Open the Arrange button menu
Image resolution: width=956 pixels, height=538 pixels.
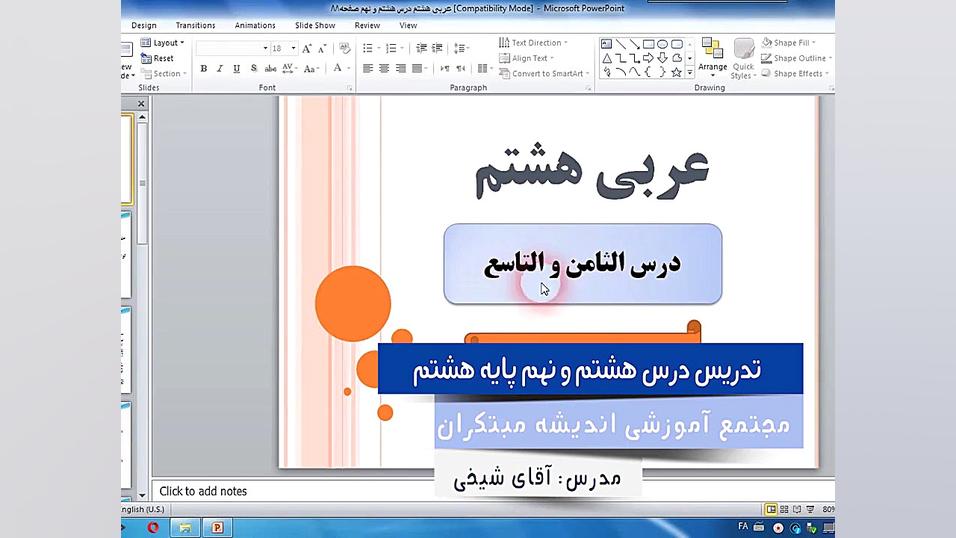[713, 59]
